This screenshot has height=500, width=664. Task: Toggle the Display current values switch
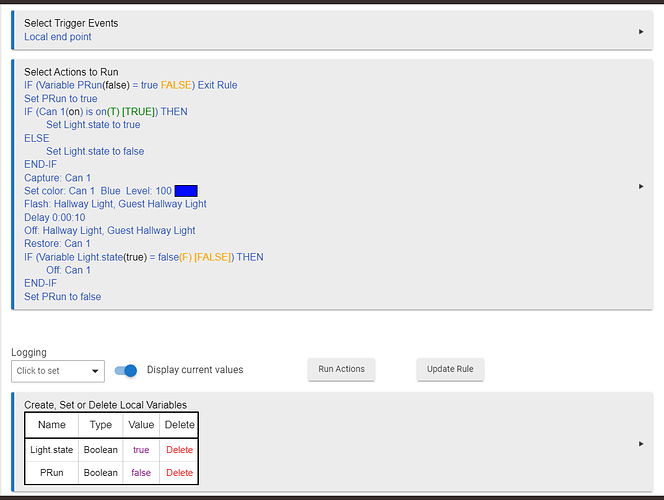[126, 371]
